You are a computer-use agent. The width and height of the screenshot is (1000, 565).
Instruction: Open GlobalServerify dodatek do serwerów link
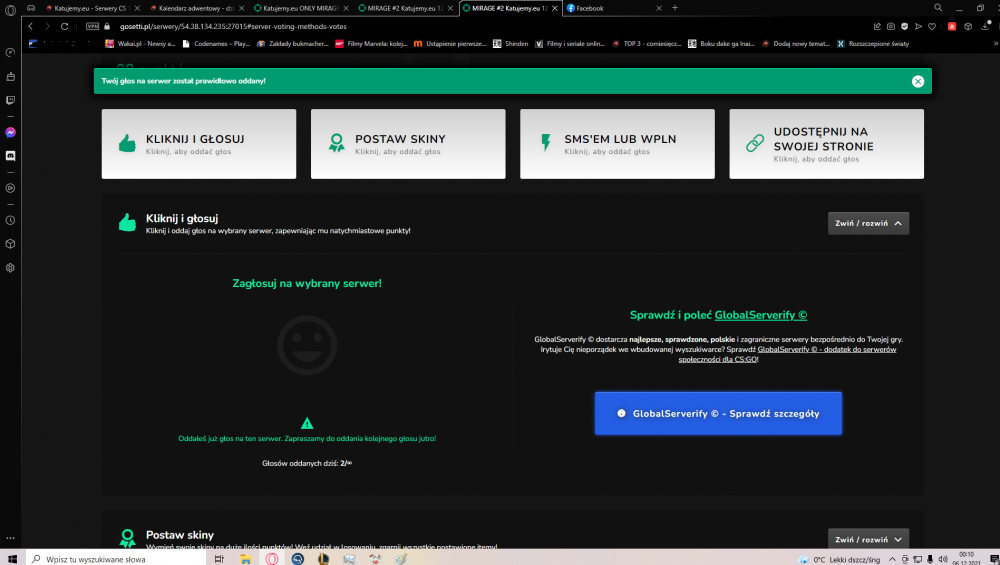[x=827, y=349]
